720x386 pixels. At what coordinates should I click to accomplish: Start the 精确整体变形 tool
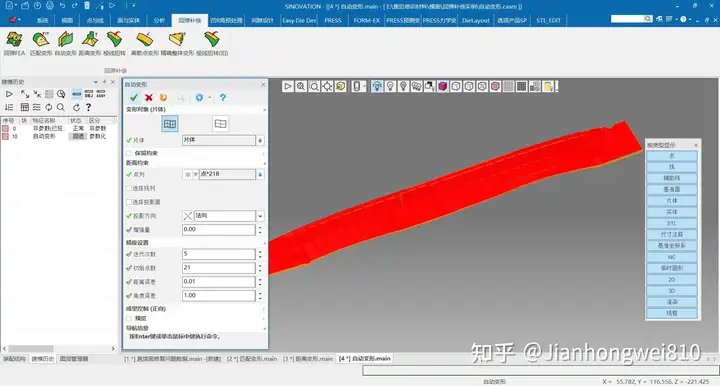tap(177, 44)
